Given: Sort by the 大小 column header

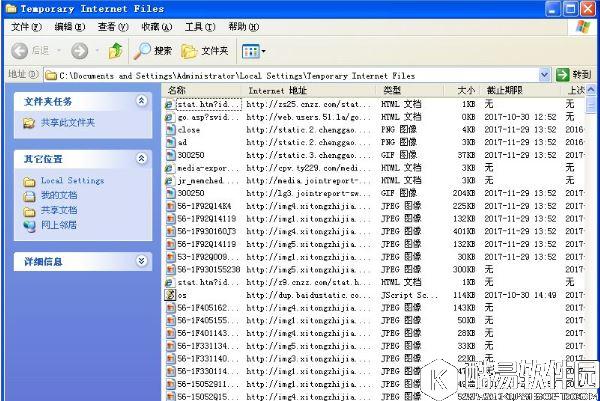Looking at the screenshot, I should [461, 90].
